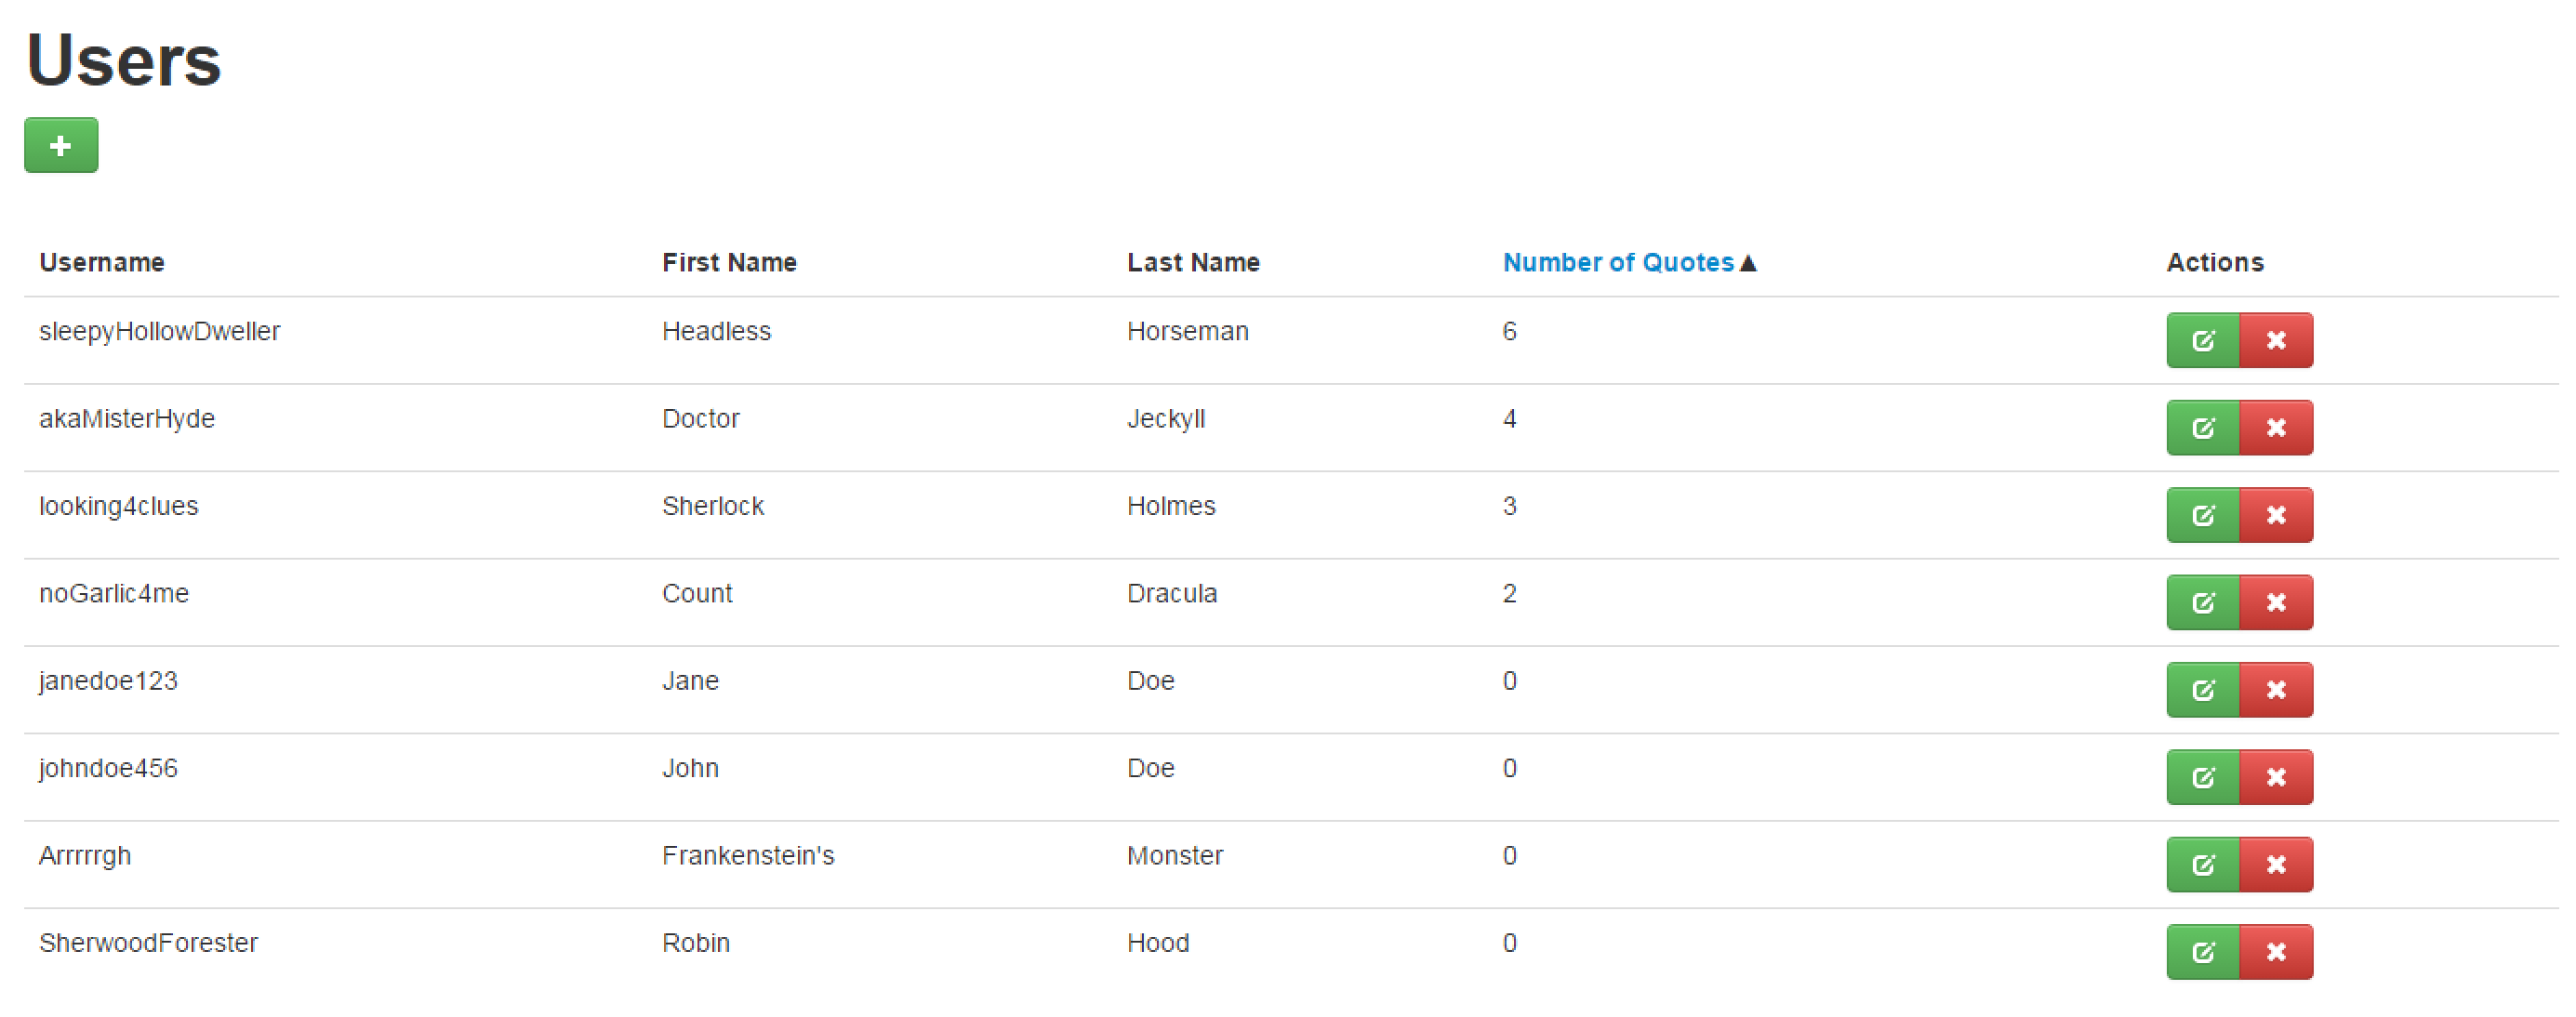2576x1017 pixels.
Task: Delete janedoe123 user
Action: 2276,690
